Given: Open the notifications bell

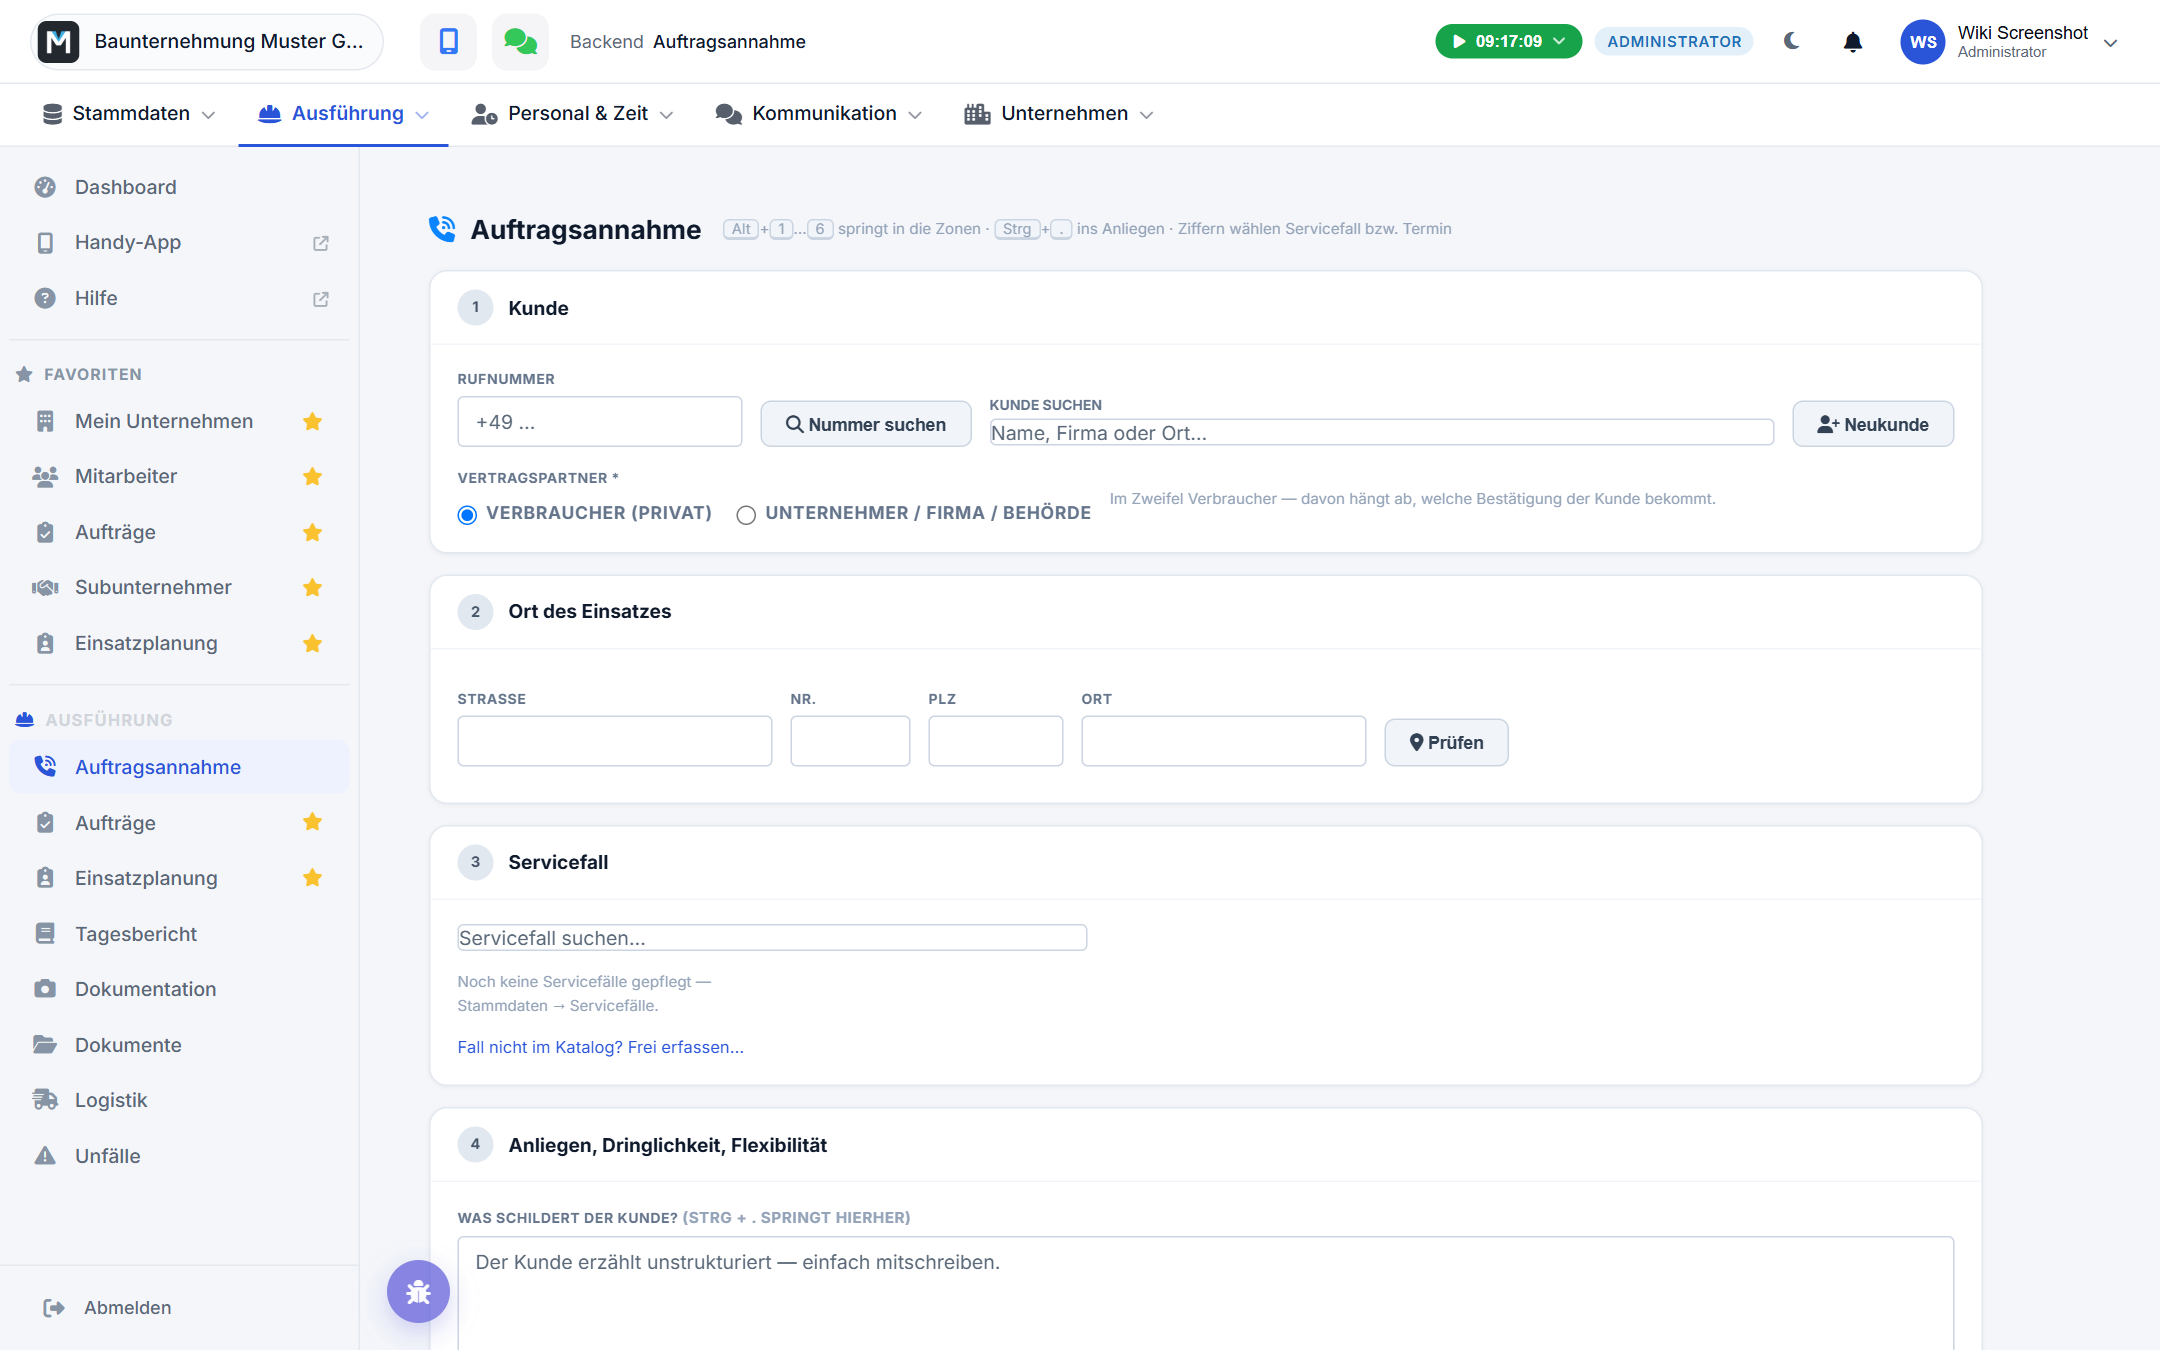Looking at the screenshot, I should pyautogui.click(x=1852, y=41).
